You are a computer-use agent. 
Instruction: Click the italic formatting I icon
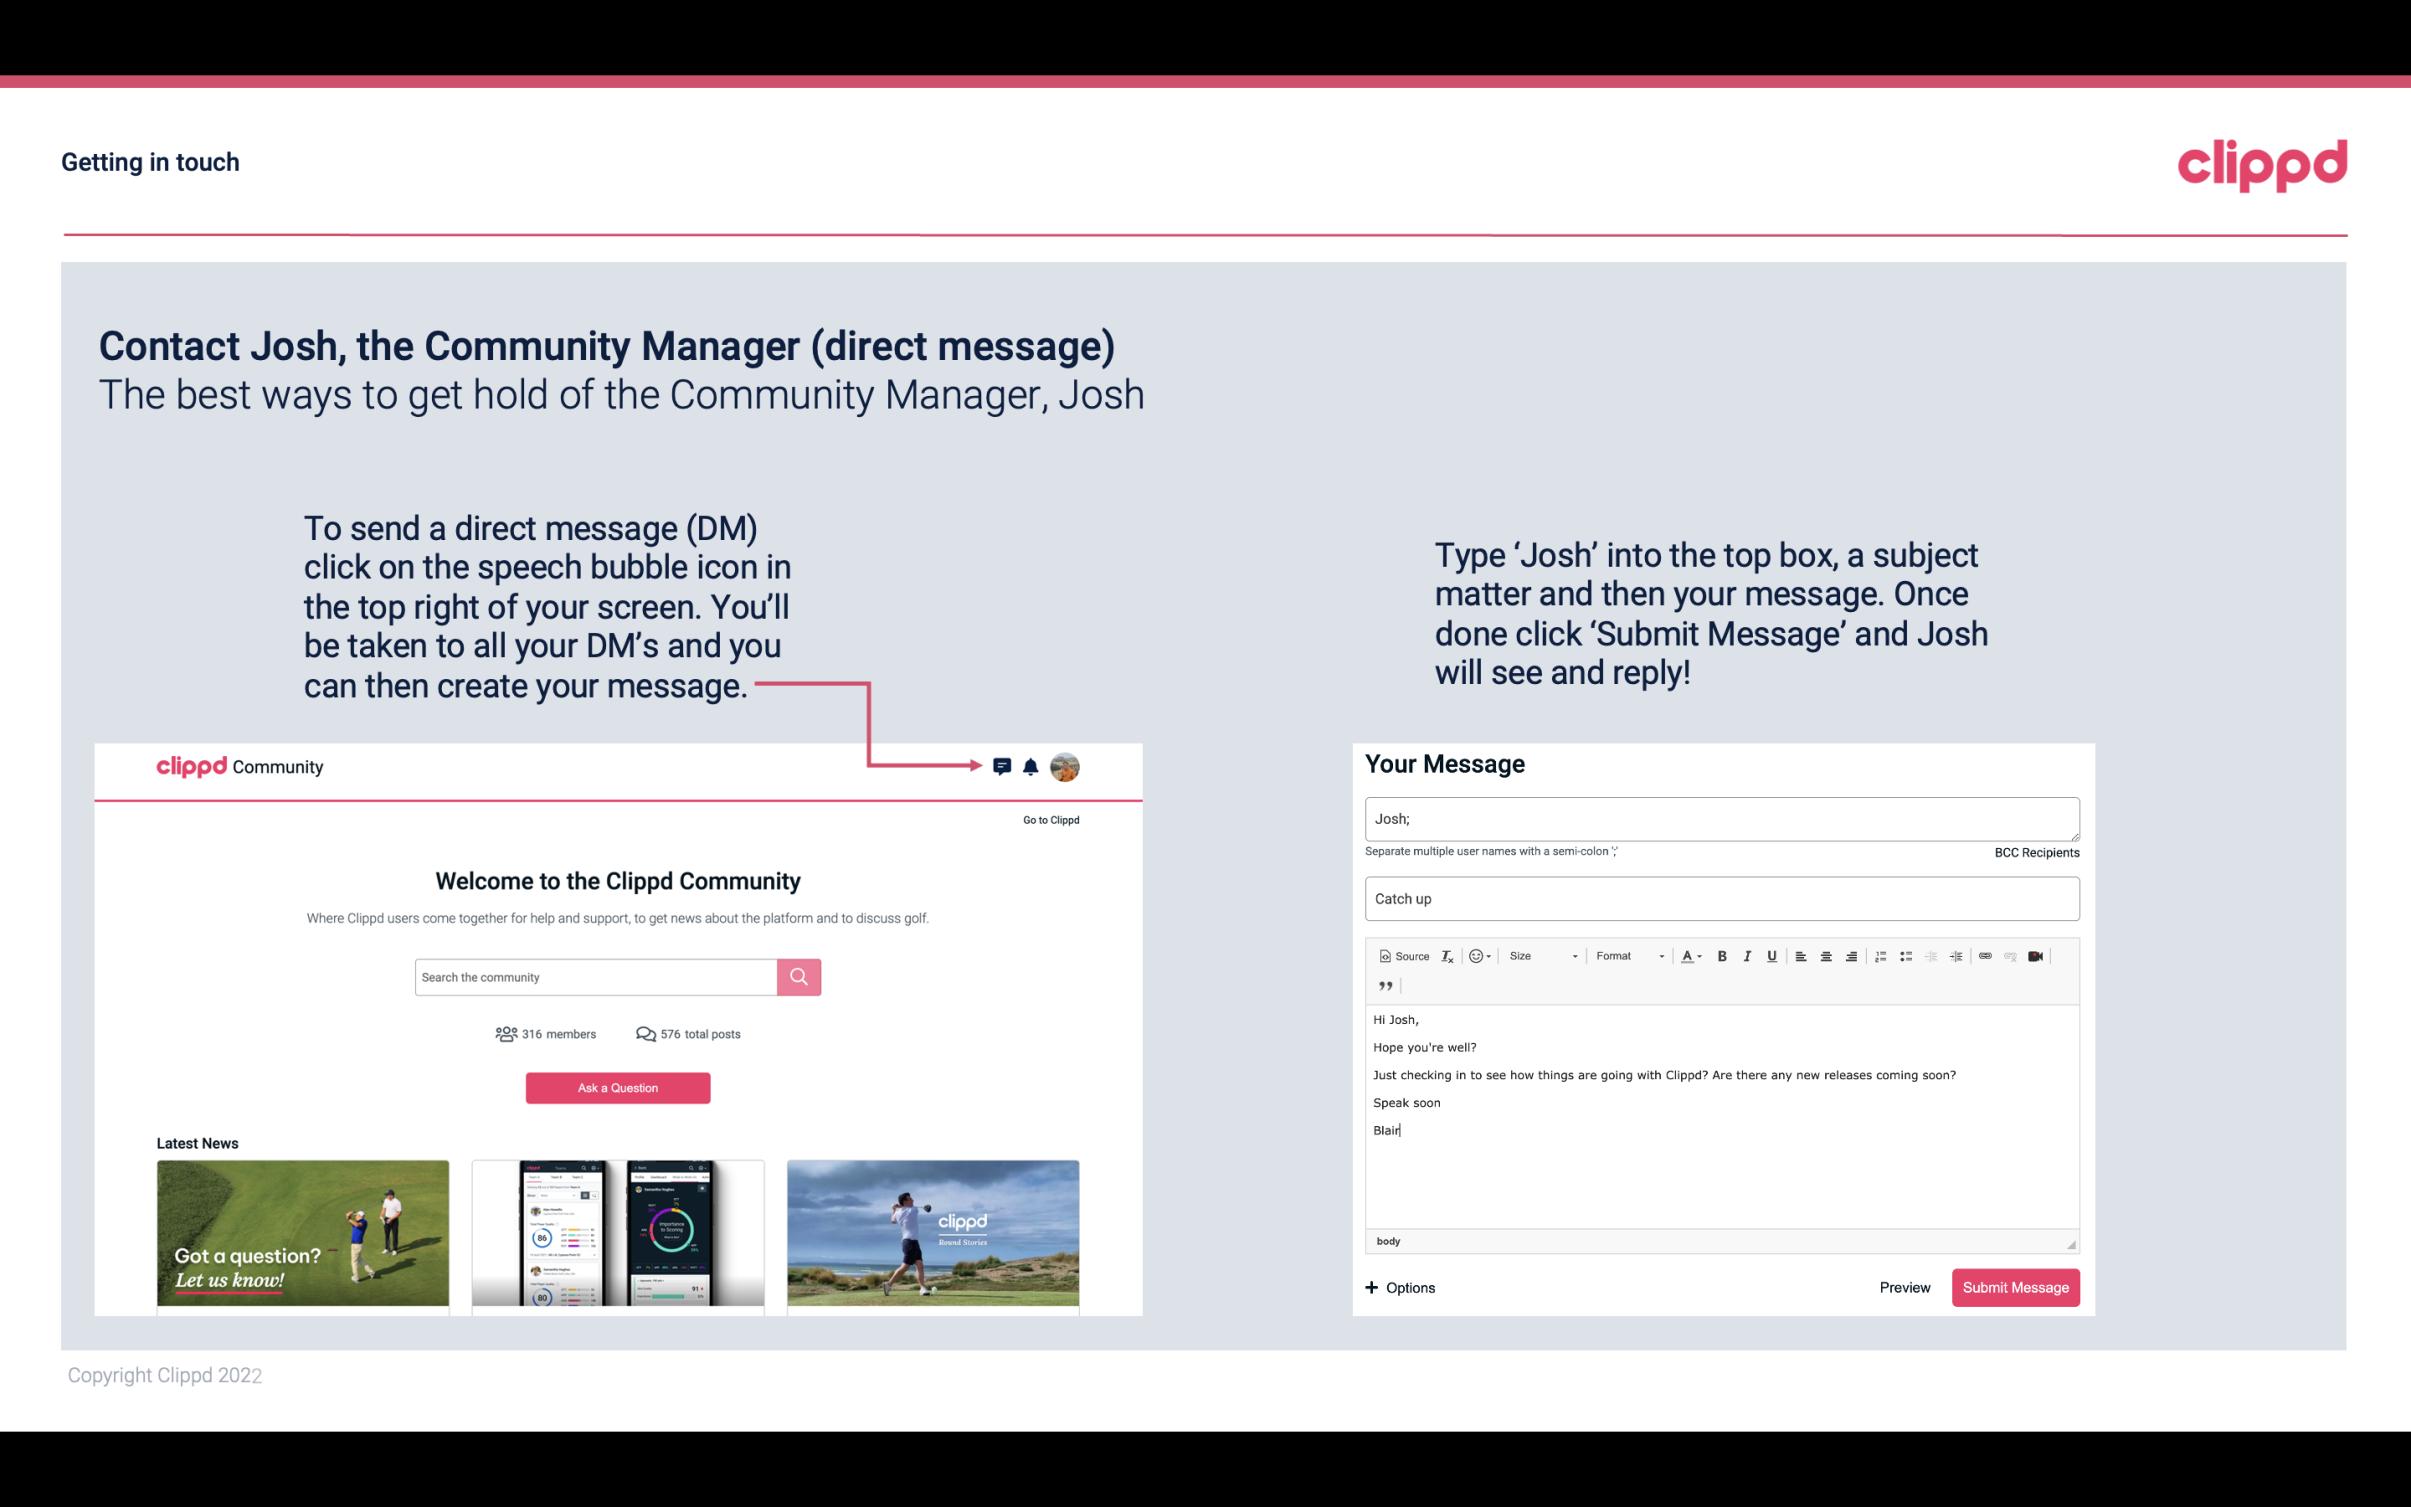tap(1746, 955)
